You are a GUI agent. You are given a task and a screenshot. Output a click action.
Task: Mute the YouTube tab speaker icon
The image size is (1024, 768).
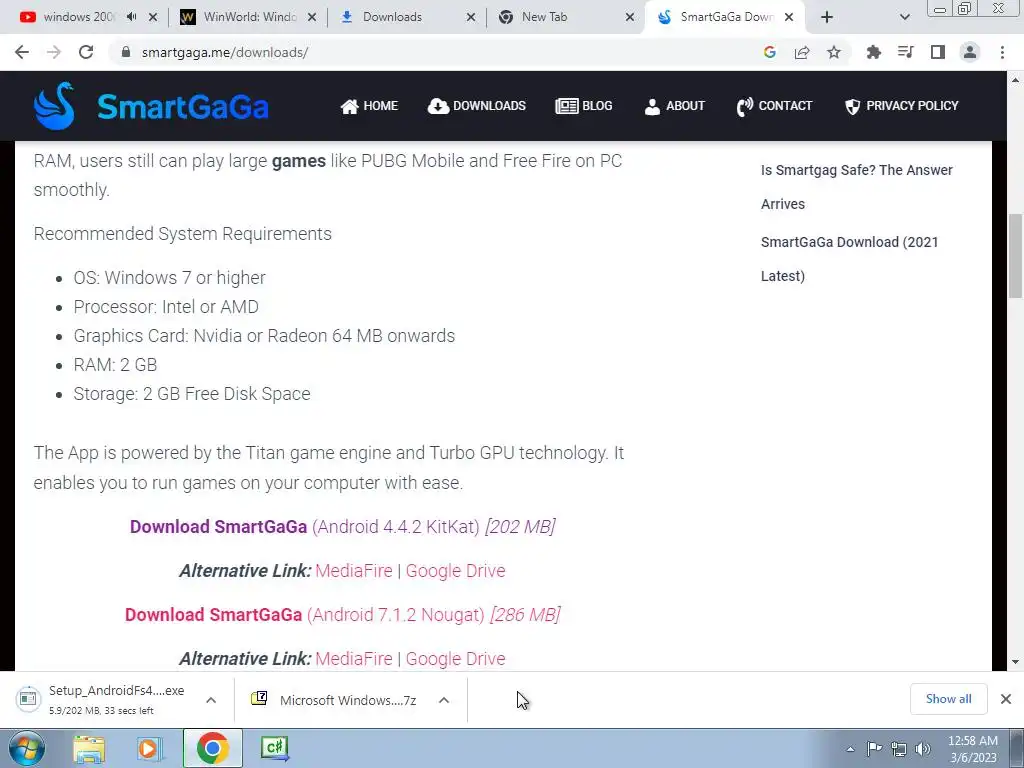(131, 17)
